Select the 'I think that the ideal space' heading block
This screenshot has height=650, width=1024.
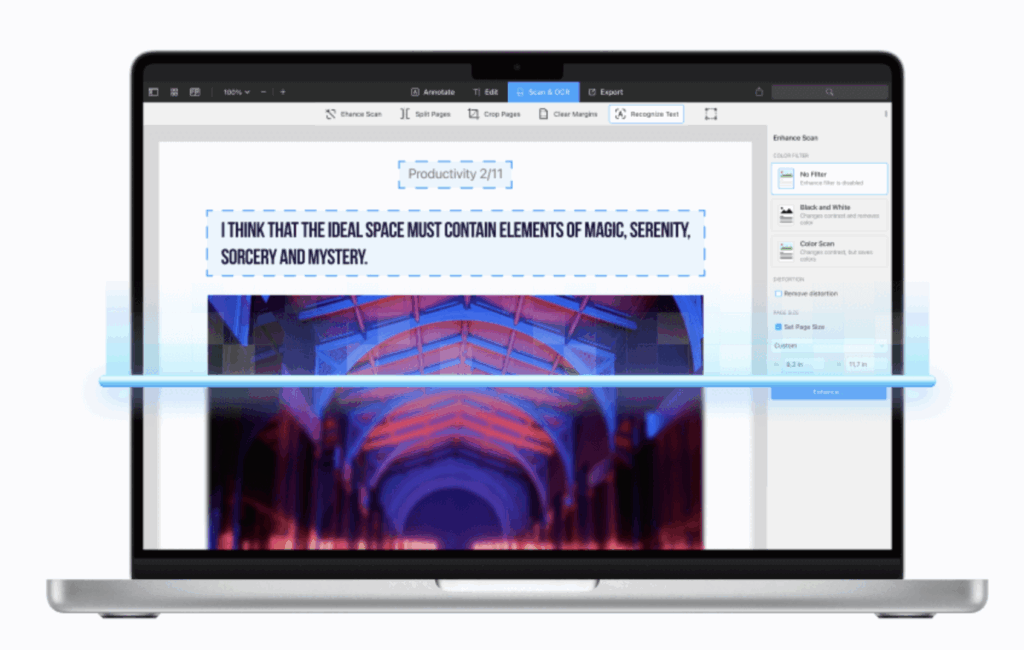pyautogui.click(x=456, y=243)
